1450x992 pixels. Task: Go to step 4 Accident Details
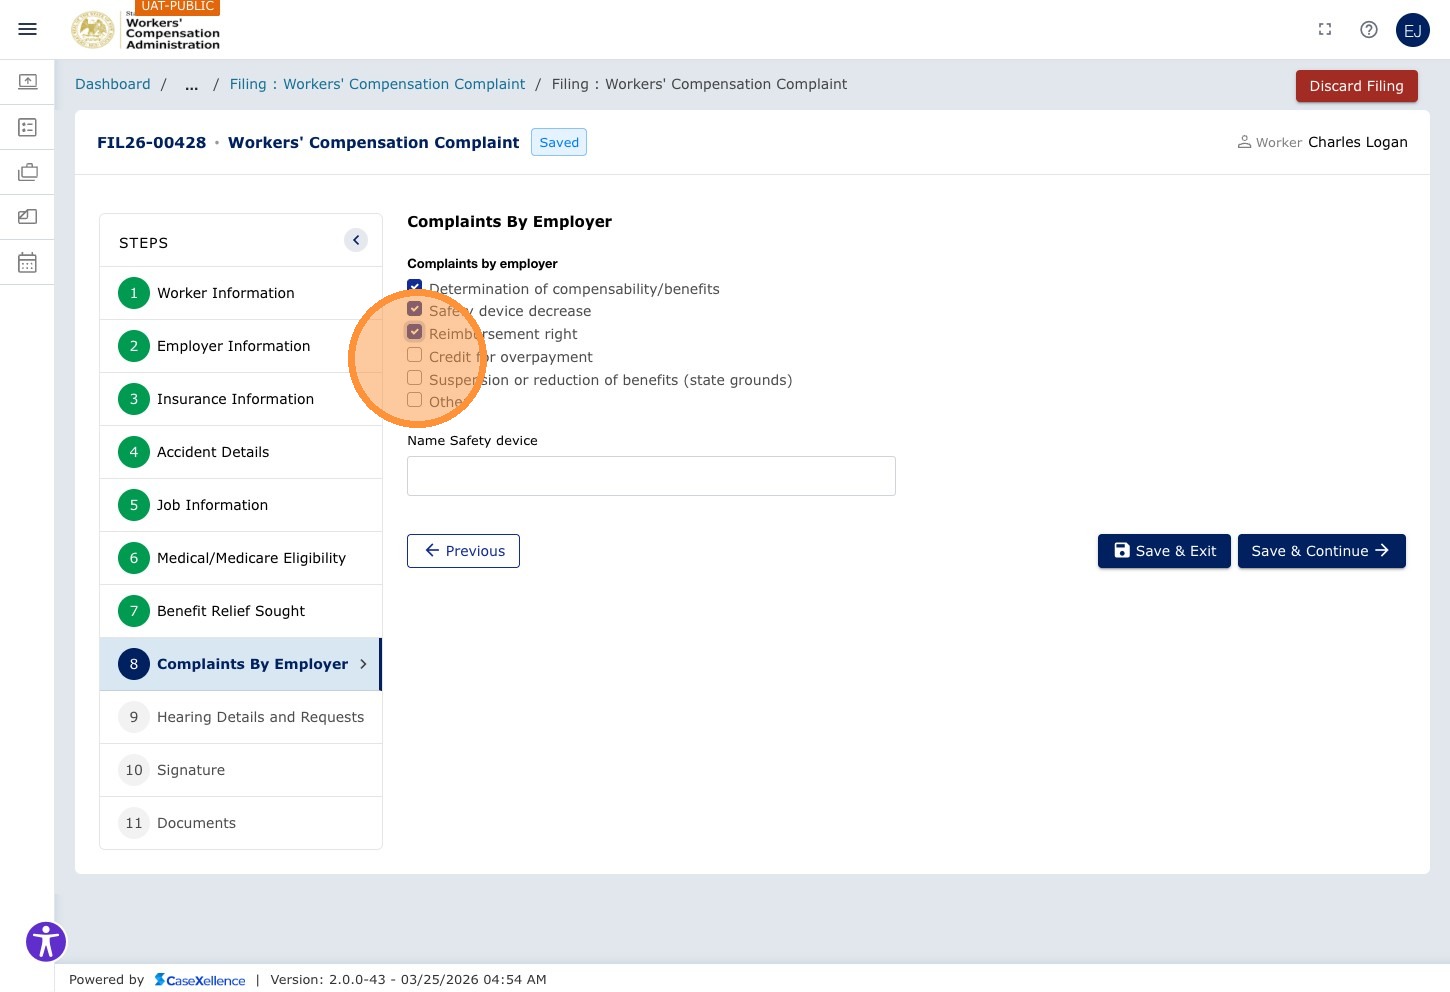pyautogui.click(x=241, y=452)
